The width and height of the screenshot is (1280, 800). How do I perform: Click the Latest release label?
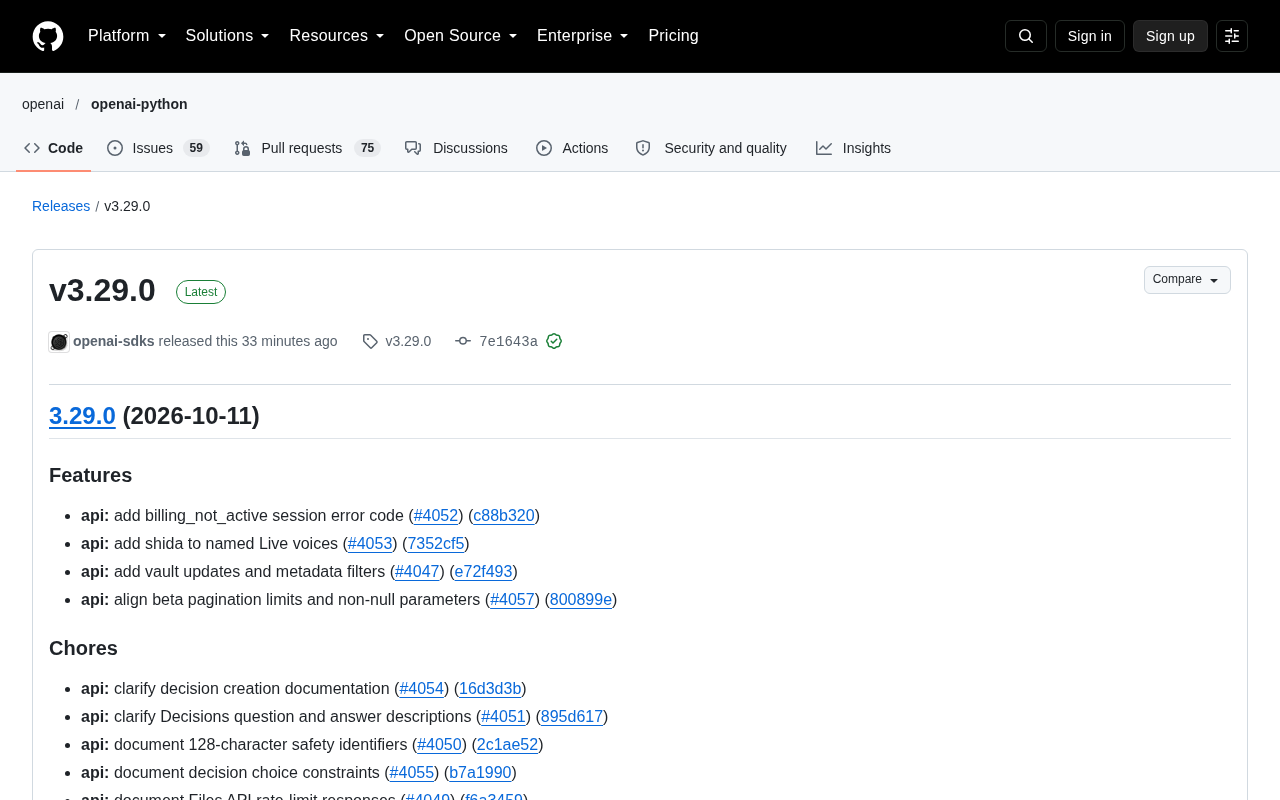point(201,292)
